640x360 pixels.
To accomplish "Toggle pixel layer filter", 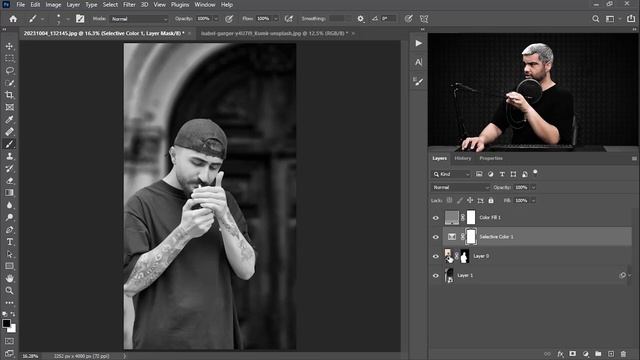I will pos(479,174).
